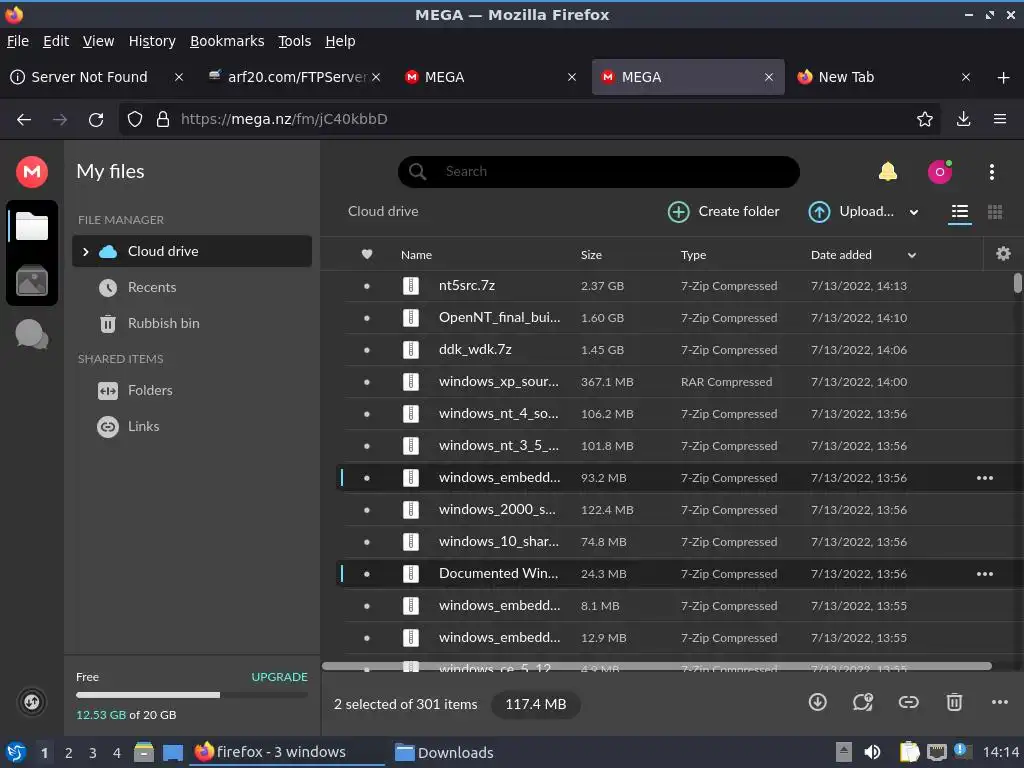
Task: Click the tracking protection shield icon
Action: click(135, 119)
